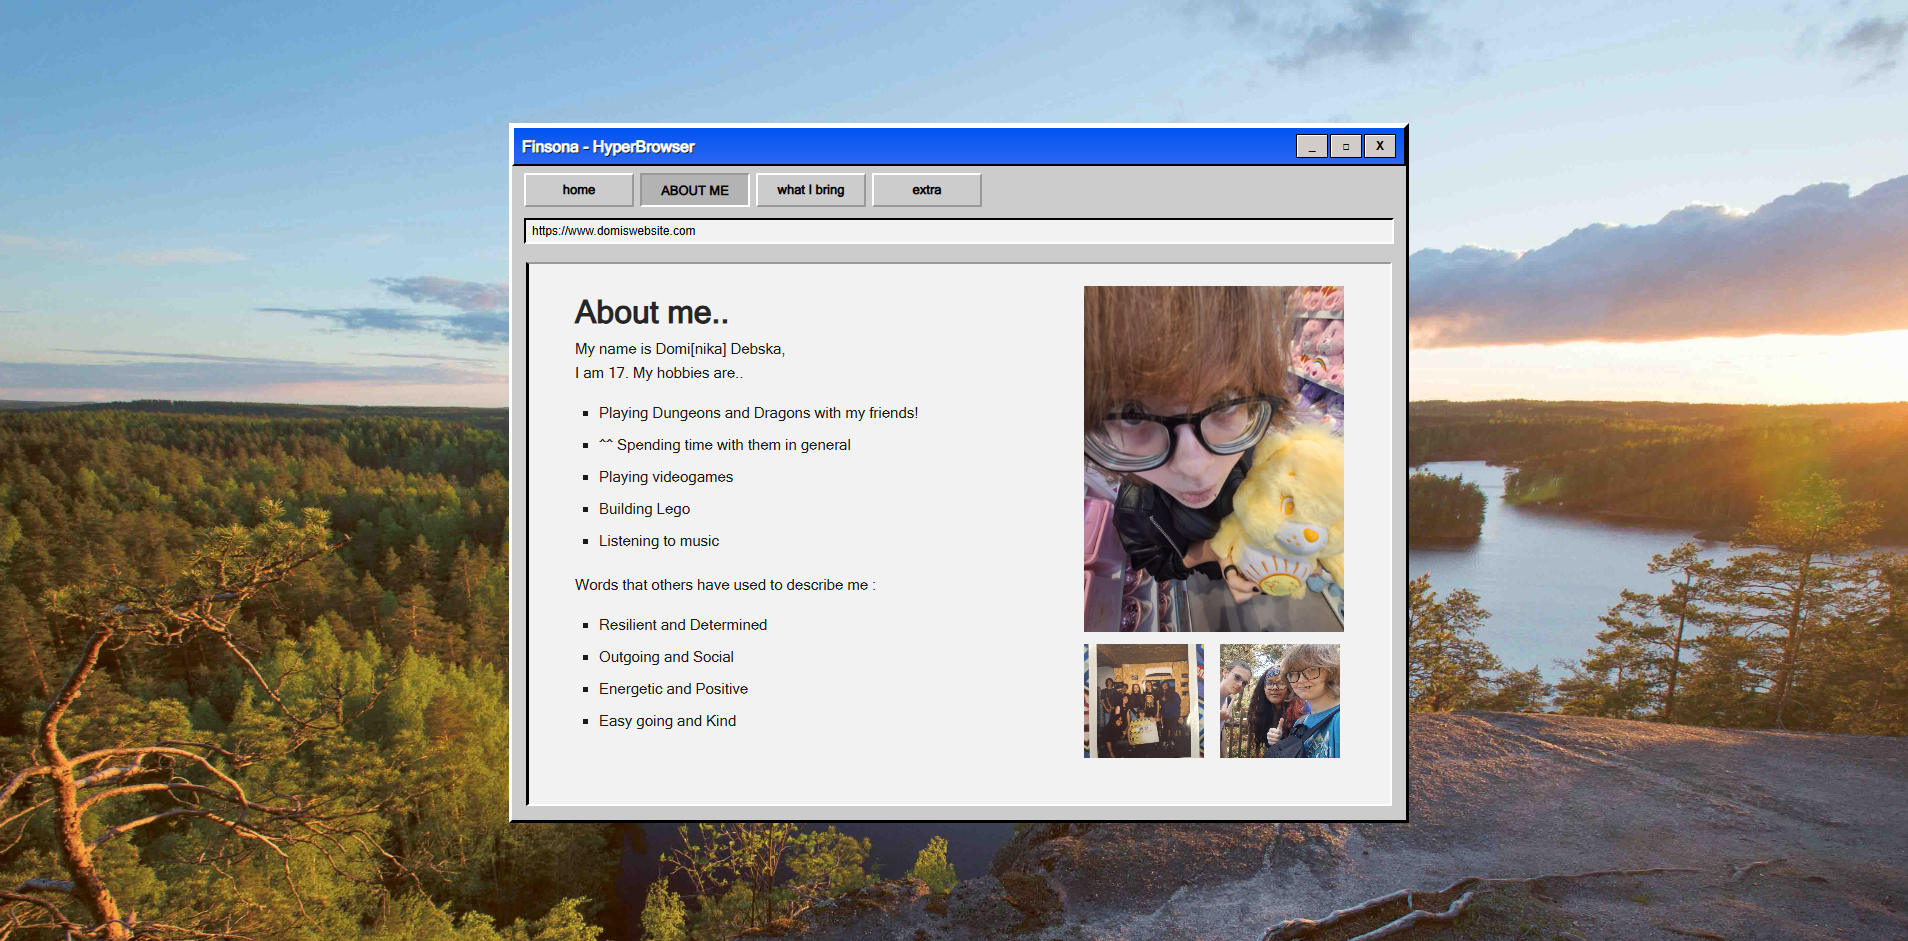The image size is (1908, 941).
Task: Click the URL address bar
Action: tap(958, 231)
